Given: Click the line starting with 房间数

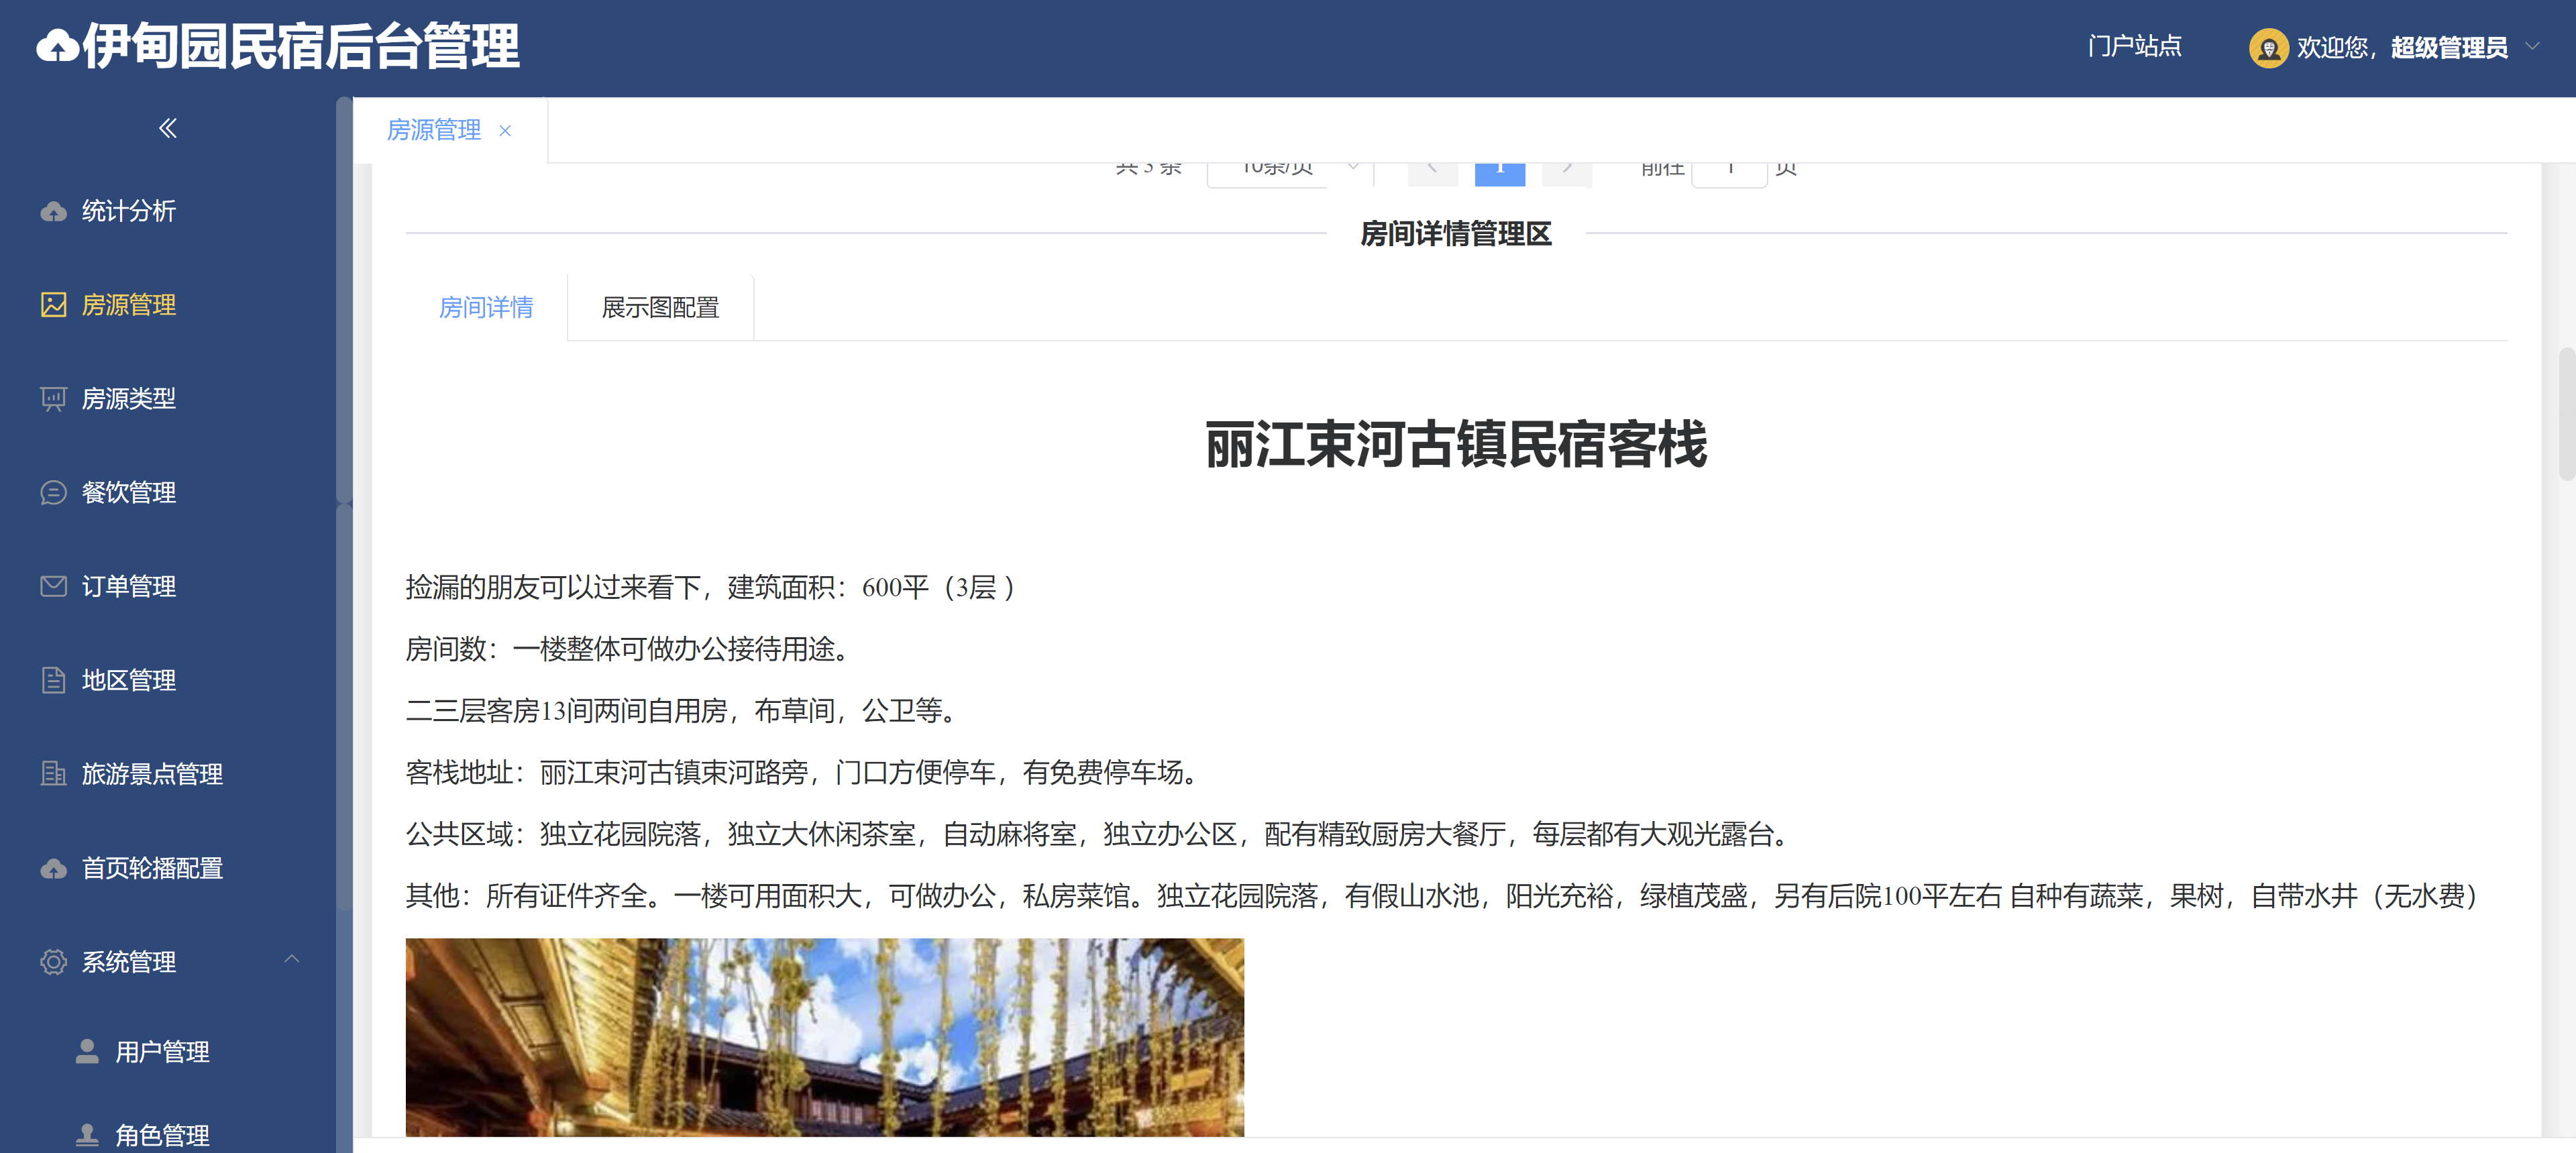Looking at the screenshot, I should 630,649.
